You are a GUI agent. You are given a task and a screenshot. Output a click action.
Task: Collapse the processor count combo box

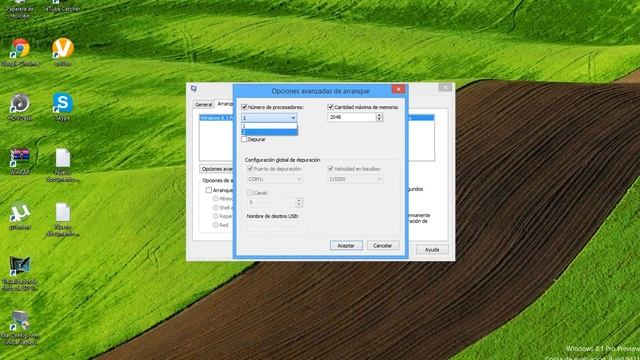[x=293, y=118]
